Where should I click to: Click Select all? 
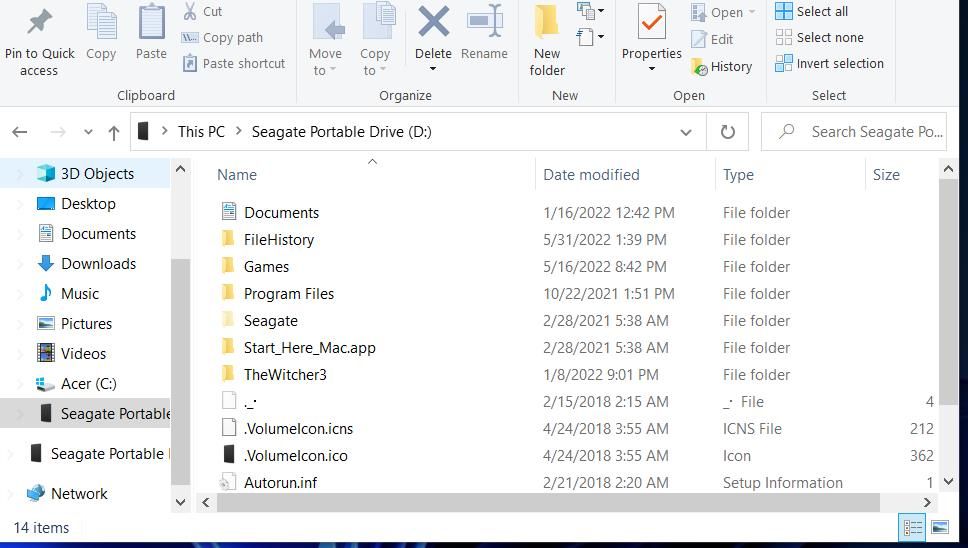tap(811, 11)
